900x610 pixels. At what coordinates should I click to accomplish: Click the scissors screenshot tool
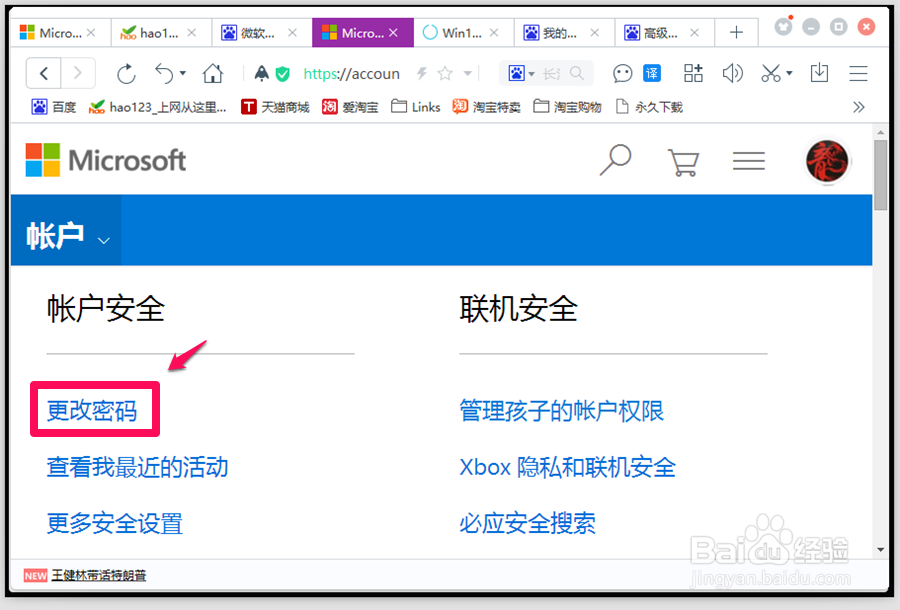[771, 73]
